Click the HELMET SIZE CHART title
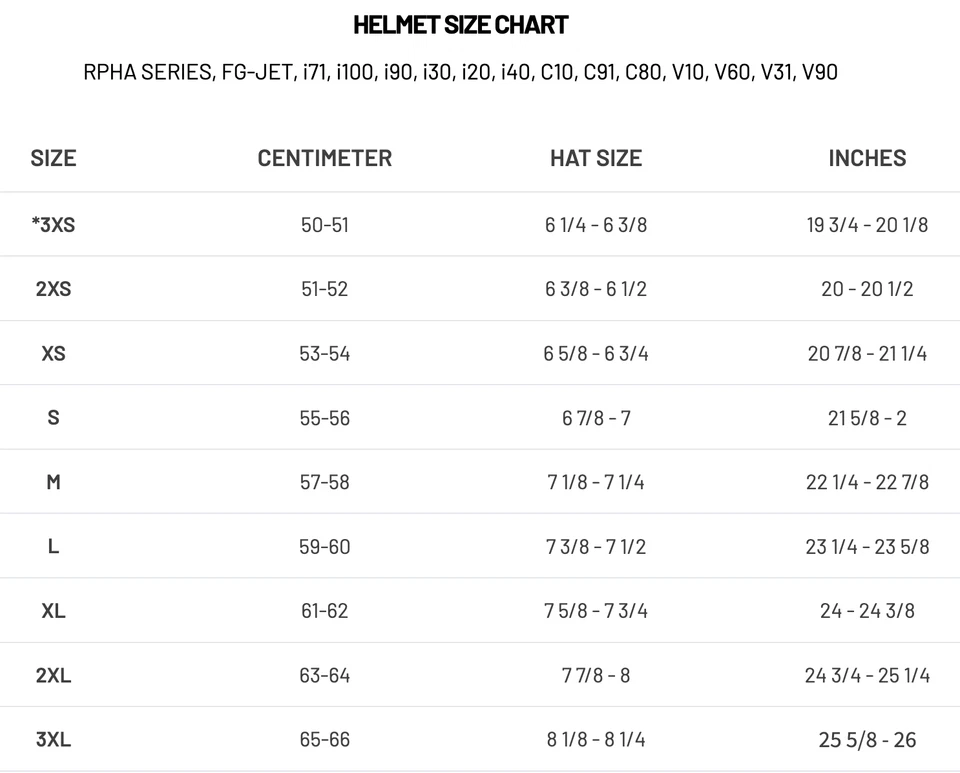This screenshot has width=960, height=773. pos(461,25)
